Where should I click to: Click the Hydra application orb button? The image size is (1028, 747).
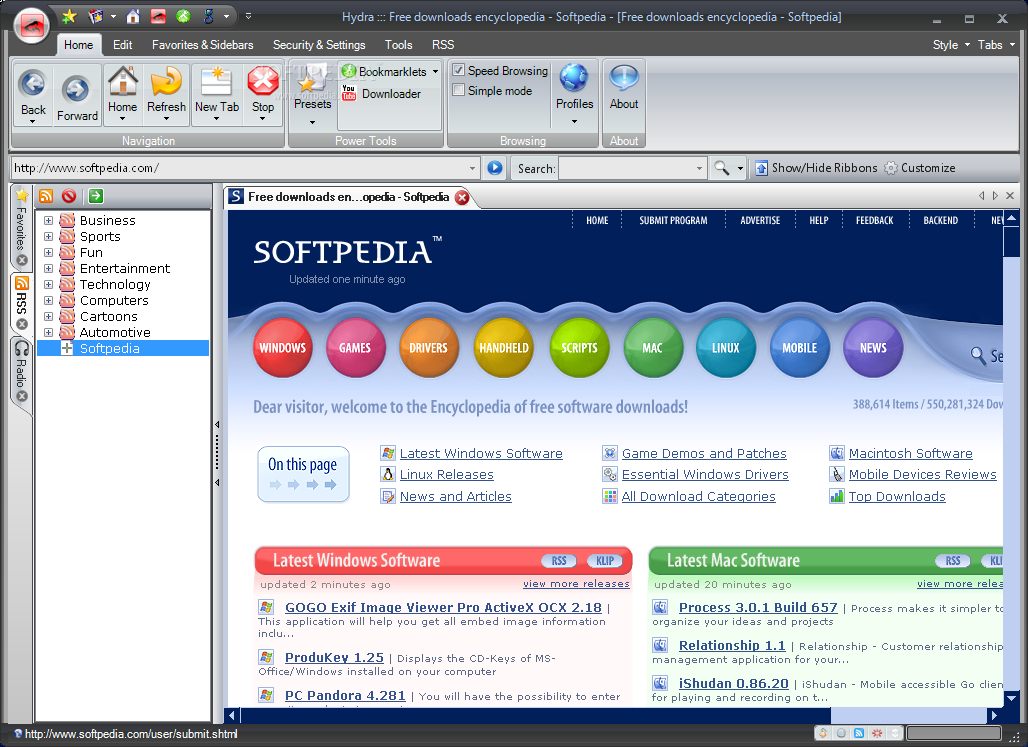tap(31, 26)
